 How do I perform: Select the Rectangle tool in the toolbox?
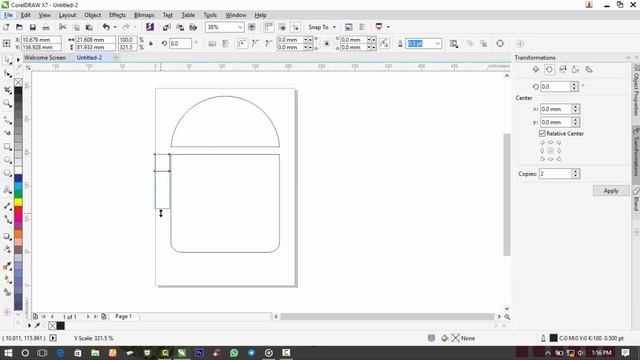click(x=7, y=147)
